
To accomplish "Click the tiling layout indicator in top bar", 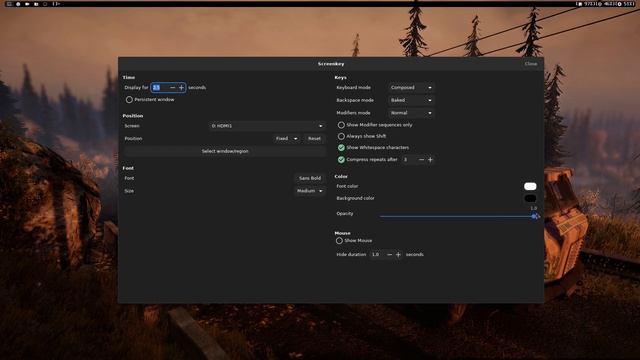I will tap(56, 4).
